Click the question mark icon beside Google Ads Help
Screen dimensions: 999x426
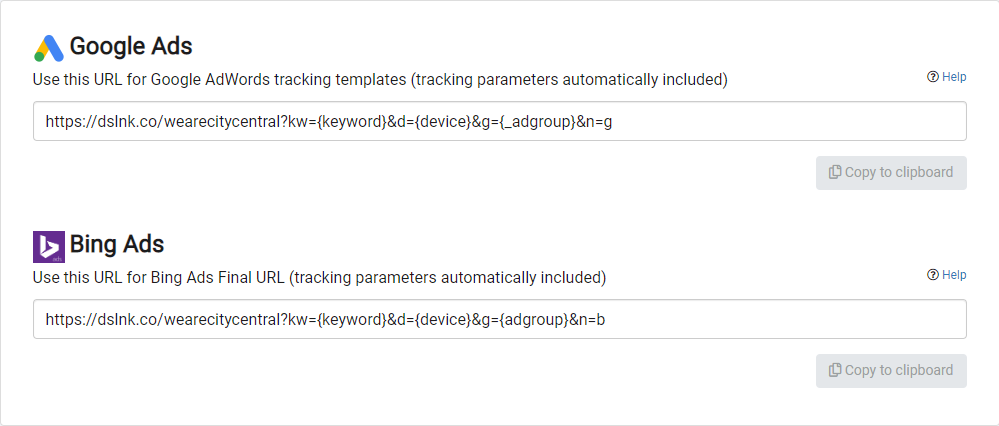click(933, 77)
